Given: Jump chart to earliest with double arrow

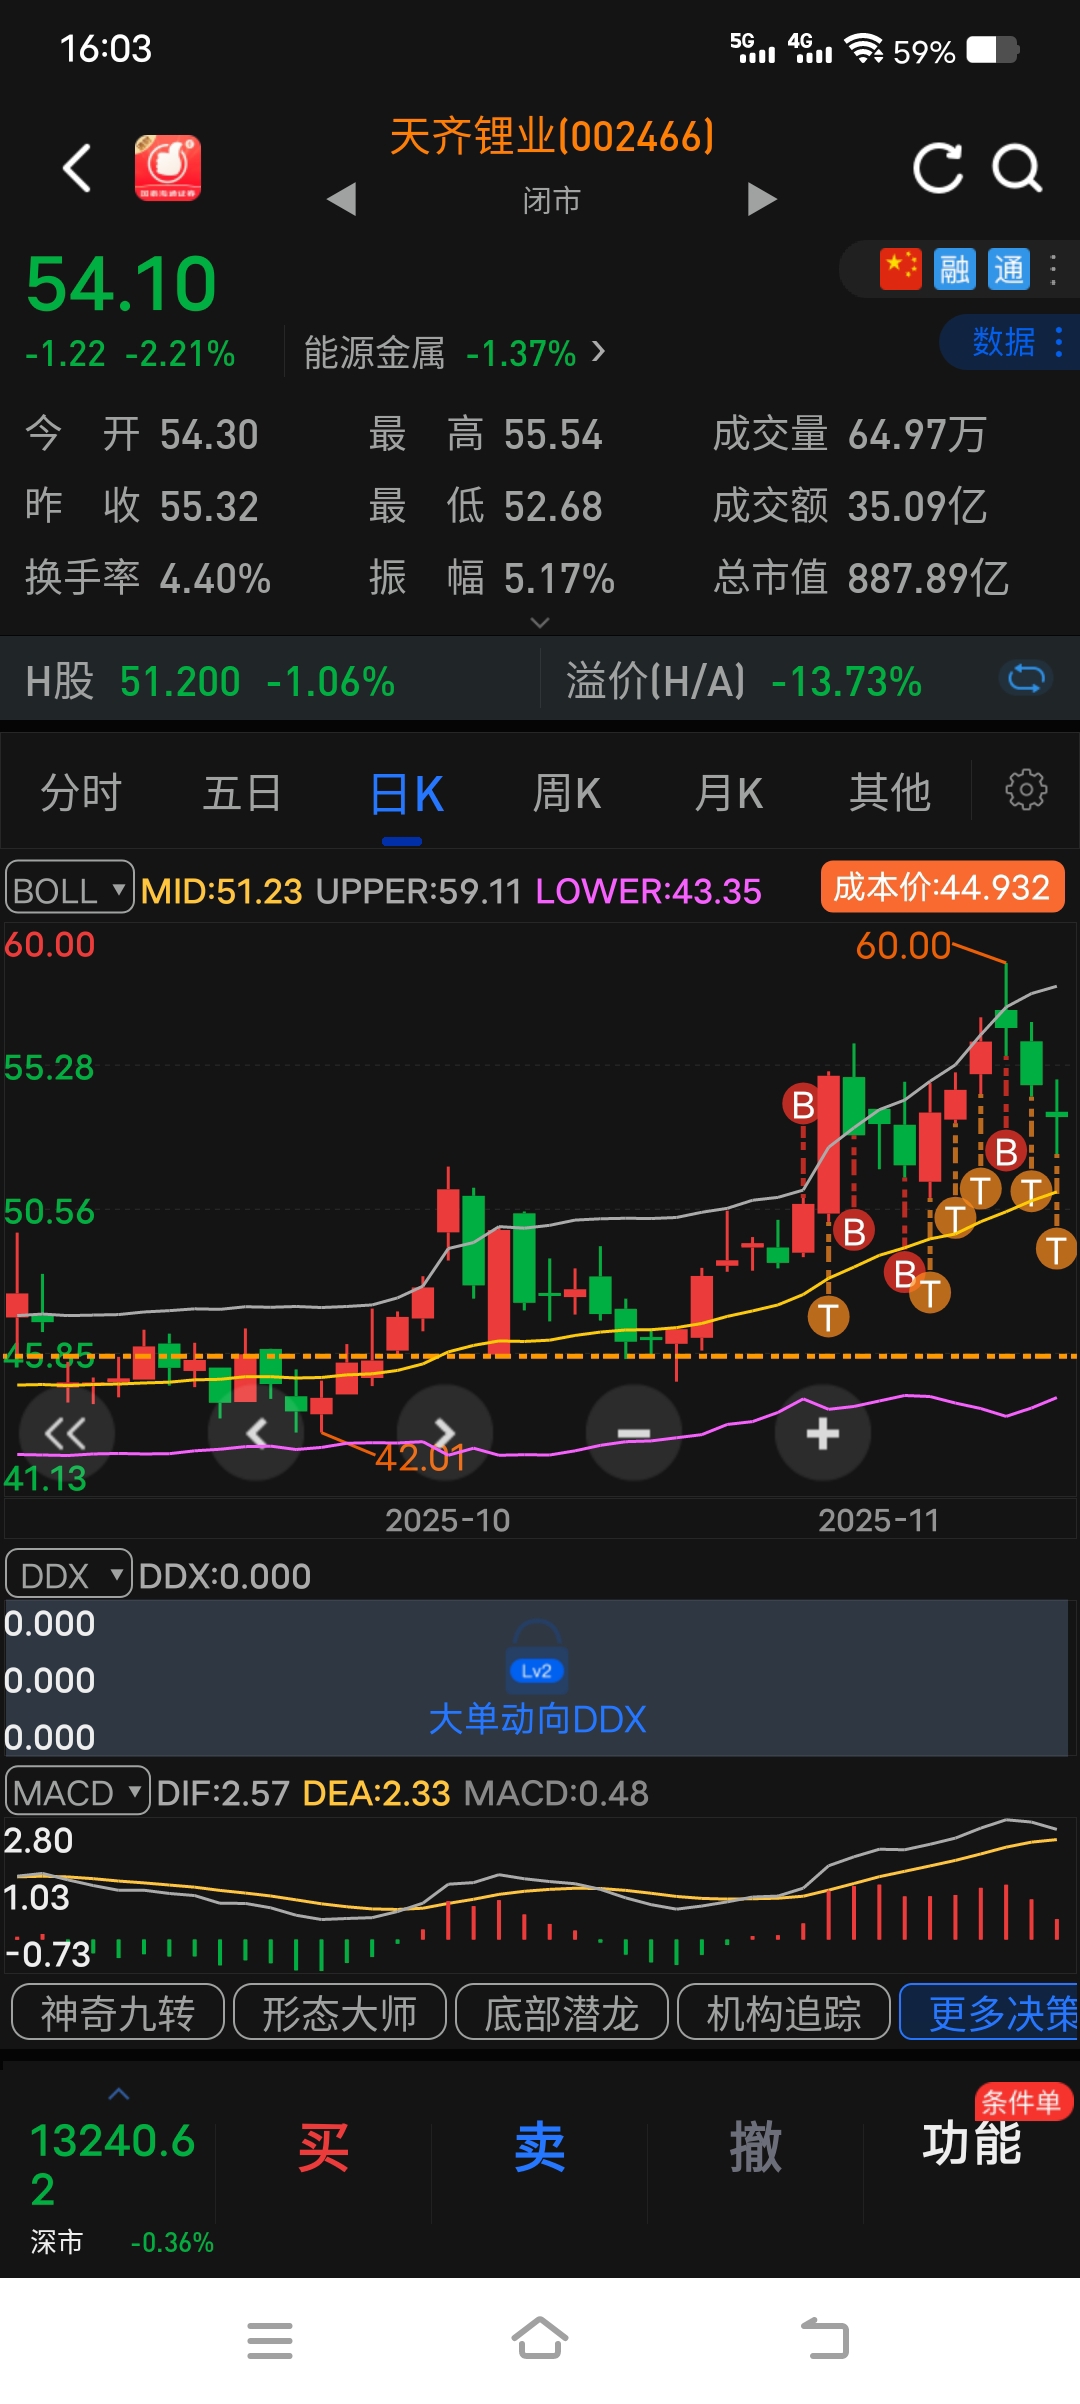Looking at the screenshot, I should [66, 1433].
